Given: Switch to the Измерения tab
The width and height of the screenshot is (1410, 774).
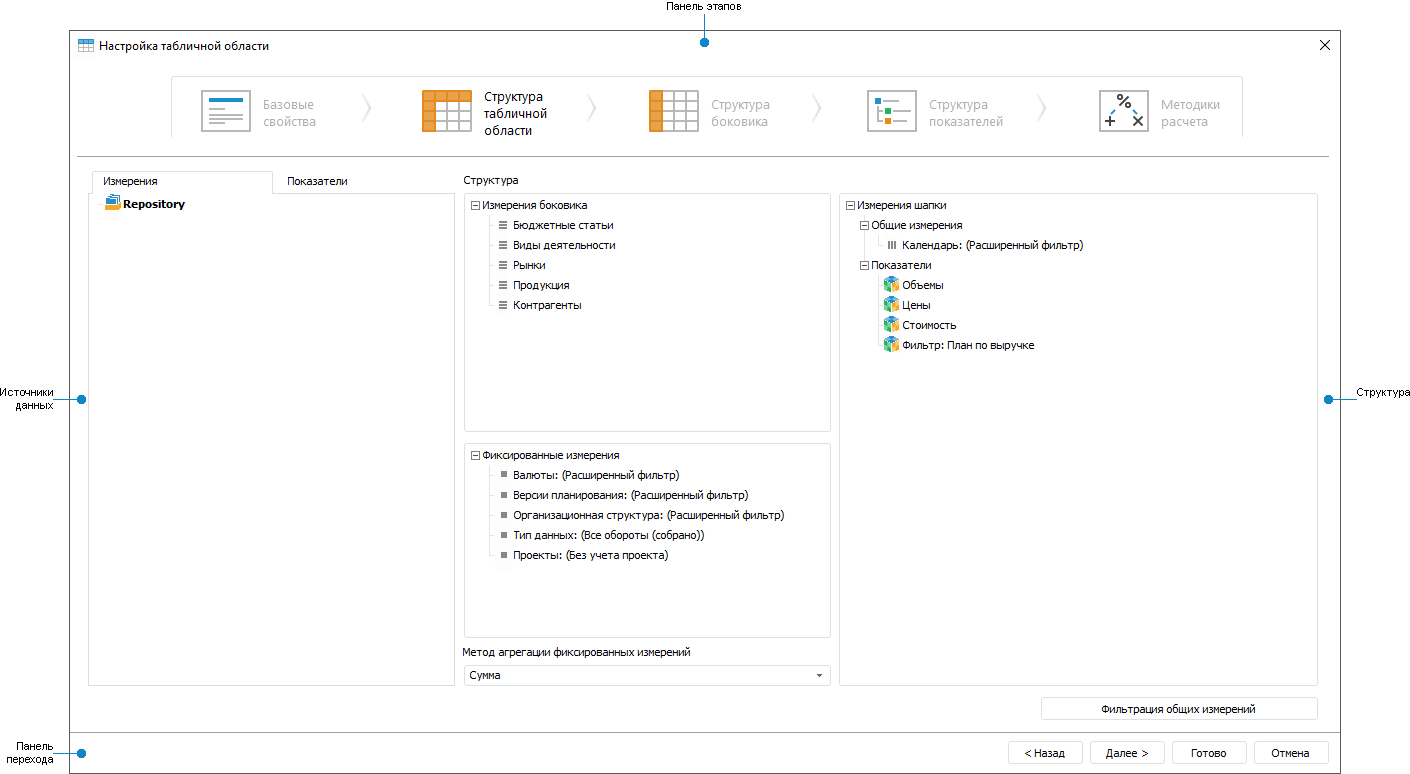Looking at the screenshot, I should point(181,182).
